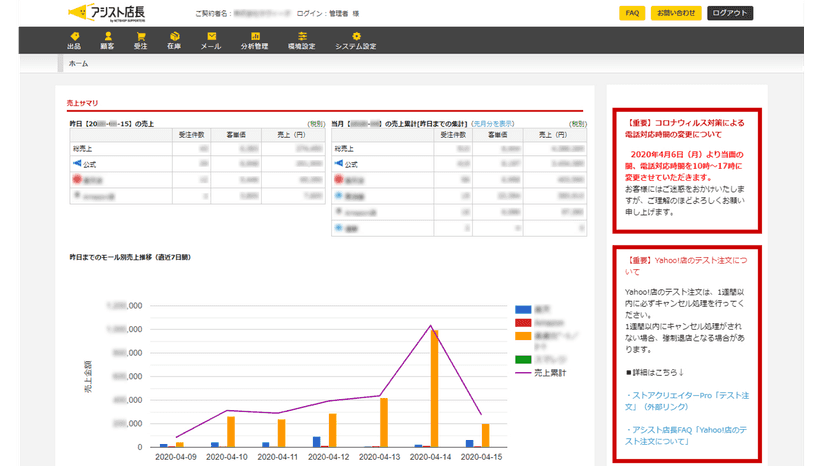The height and width of the screenshot is (466, 828).
Task: Click the blue legend swatch in chart
Action: 523,310
